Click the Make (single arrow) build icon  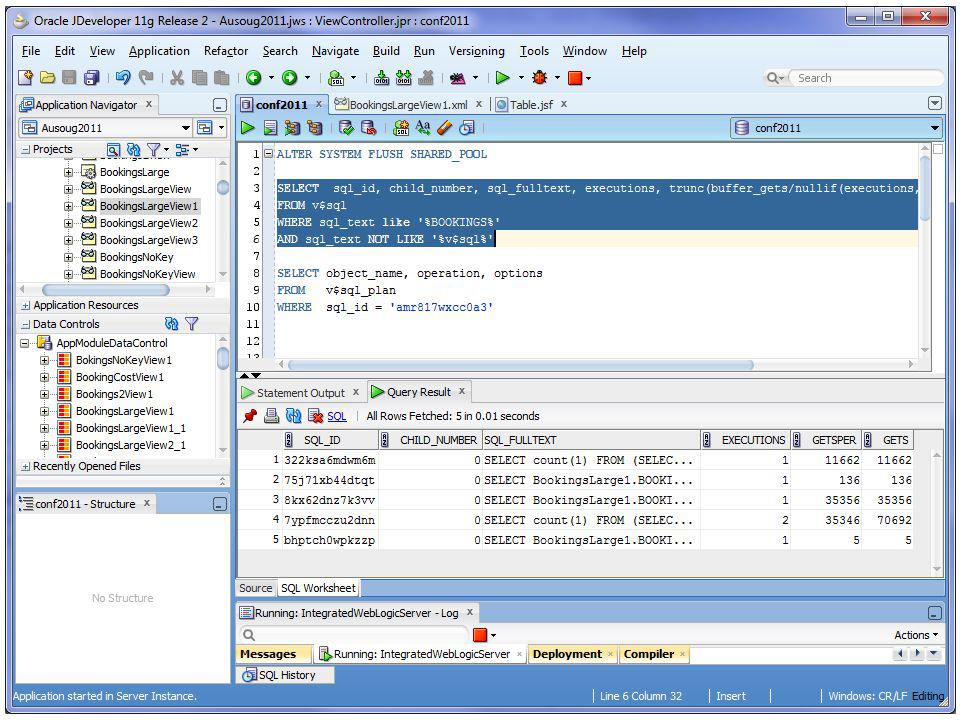click(381, 78)
